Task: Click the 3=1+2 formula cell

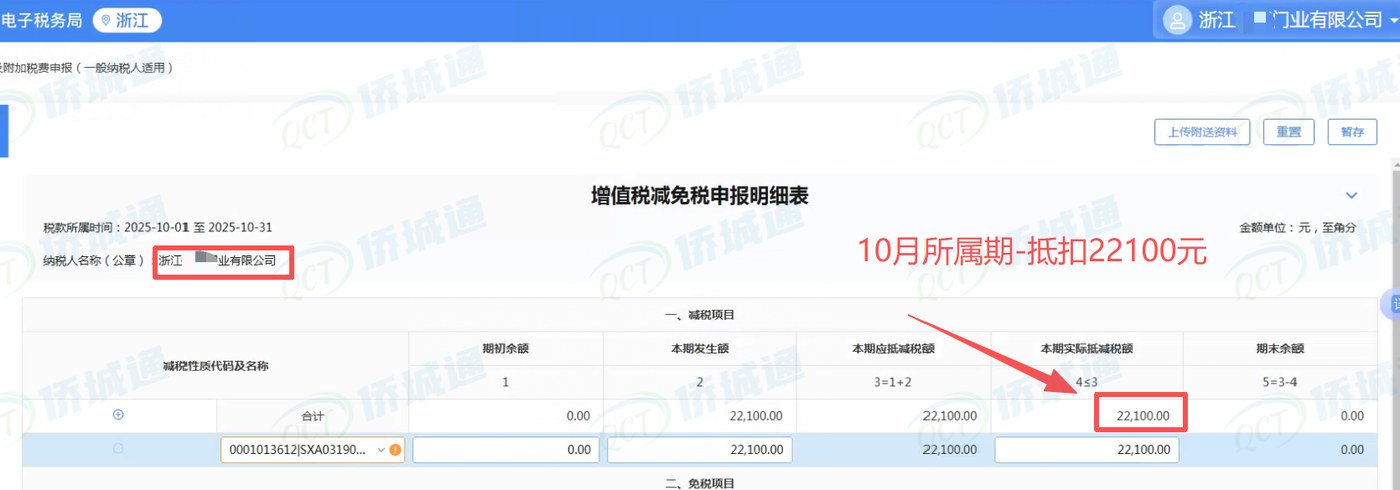Action: [x=894, y=382]
